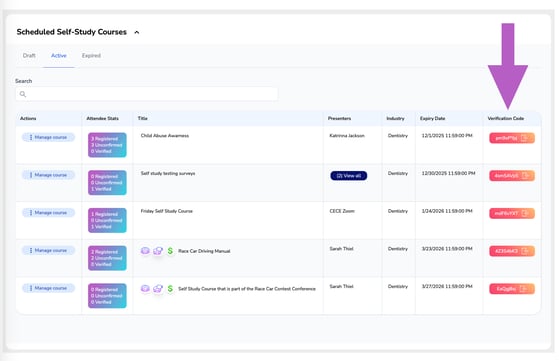Click Sarah Thiel in Race Car Driving Manual row
The image size is (559, 361).
[341, 249]
